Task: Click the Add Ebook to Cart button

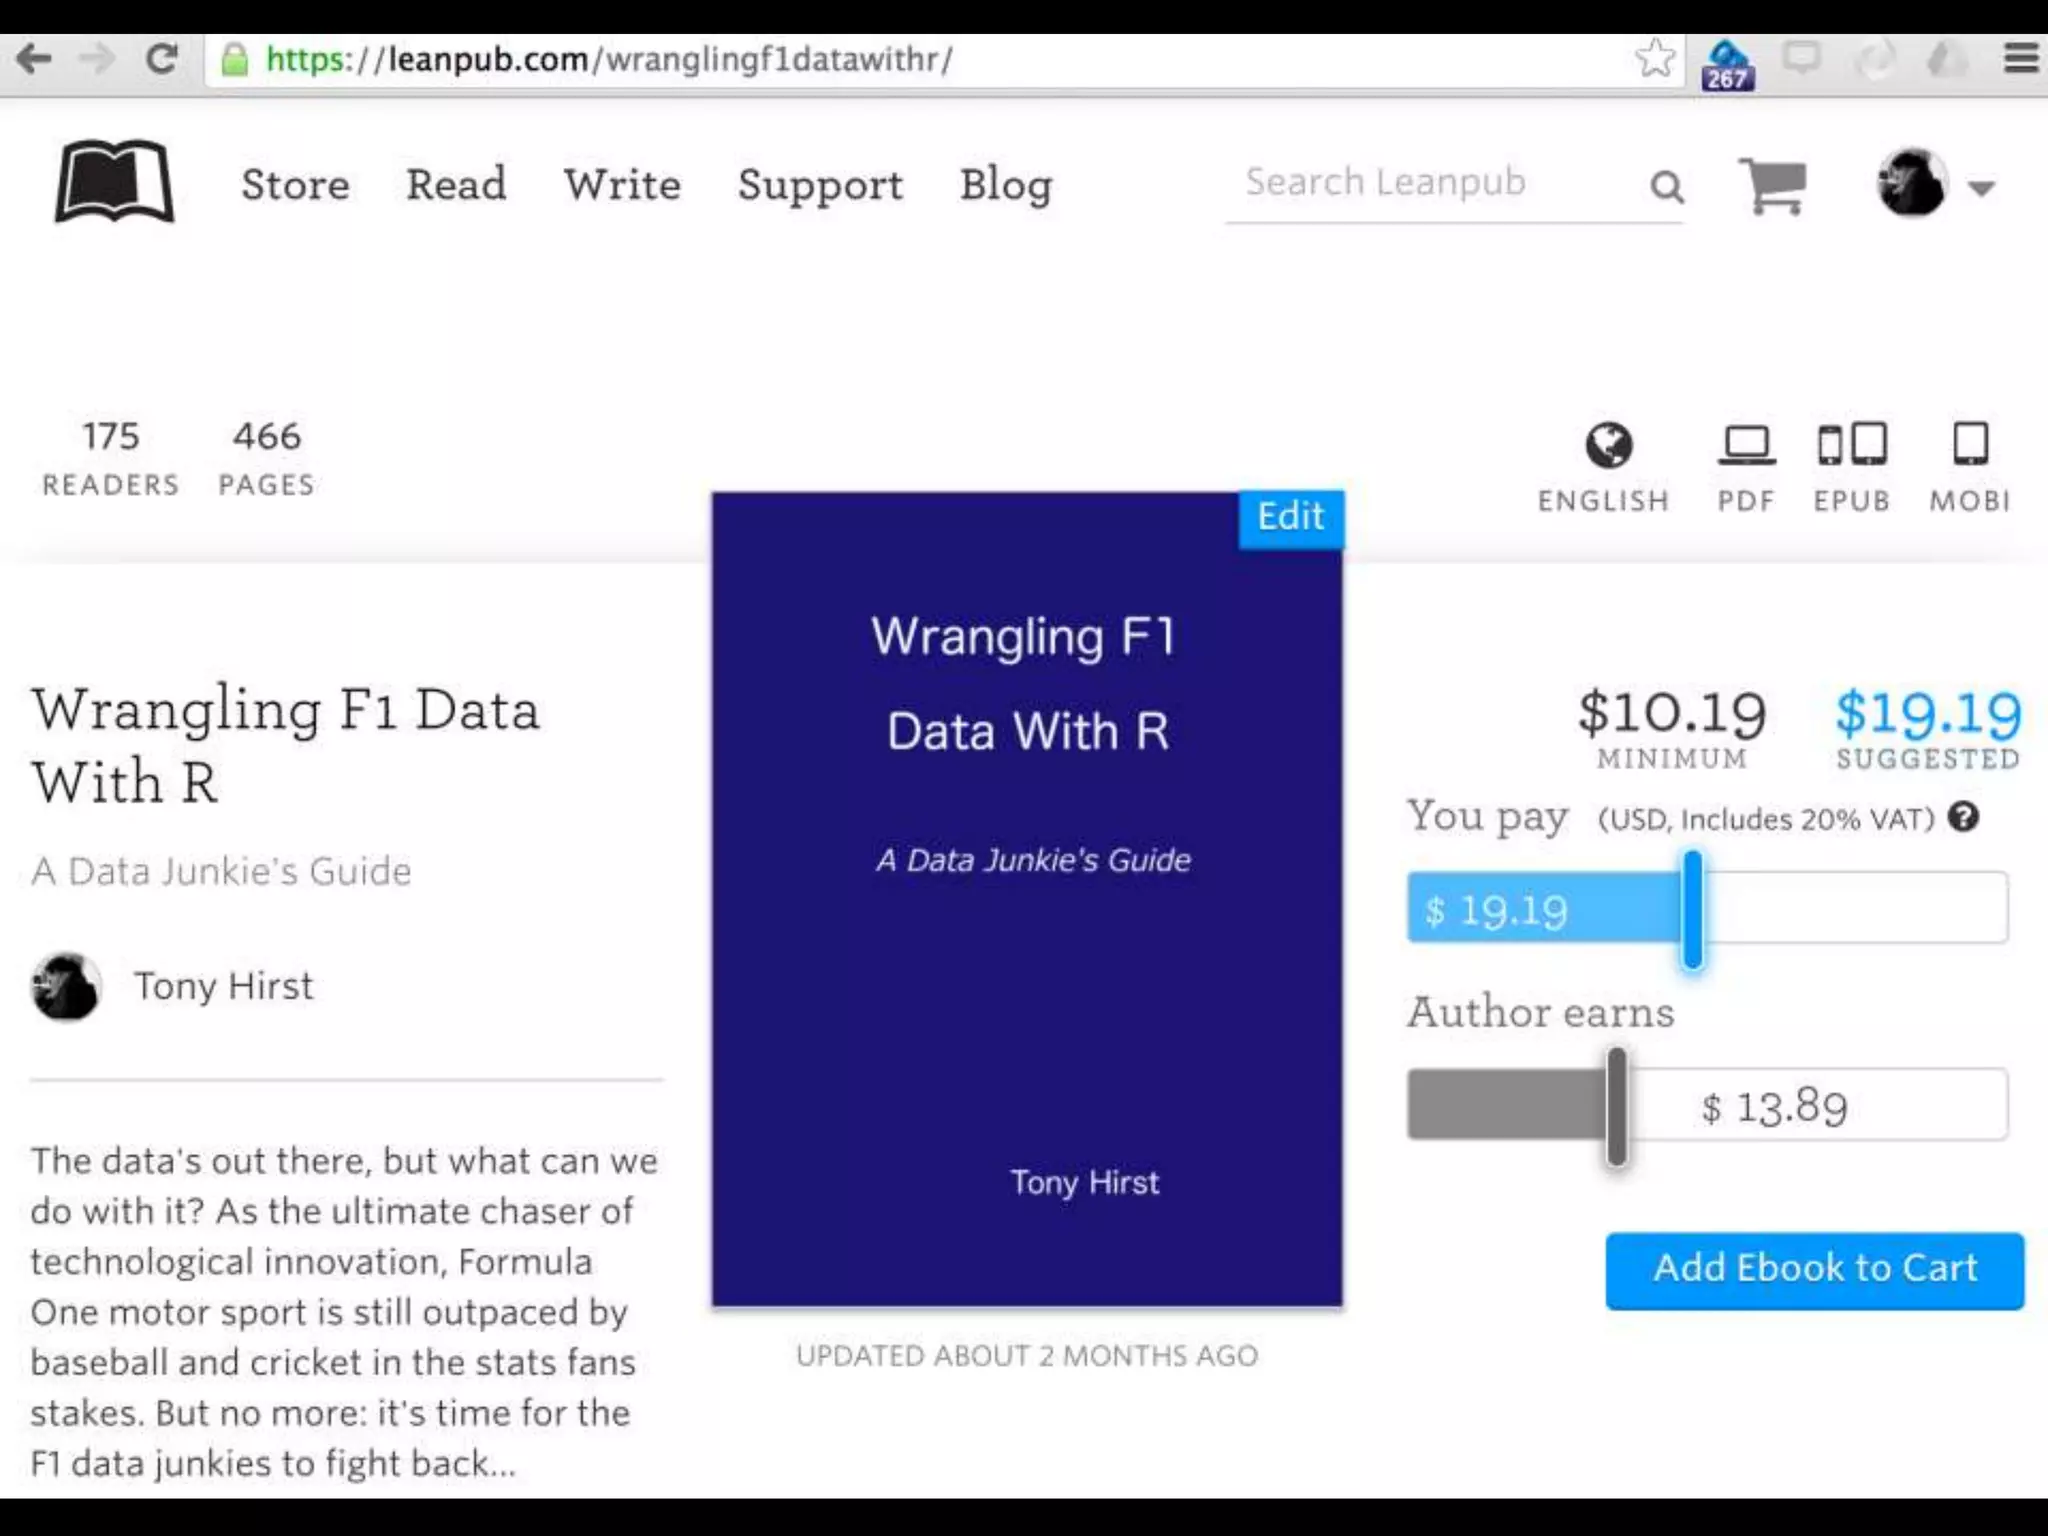Action: (x=1814, y=1269)
